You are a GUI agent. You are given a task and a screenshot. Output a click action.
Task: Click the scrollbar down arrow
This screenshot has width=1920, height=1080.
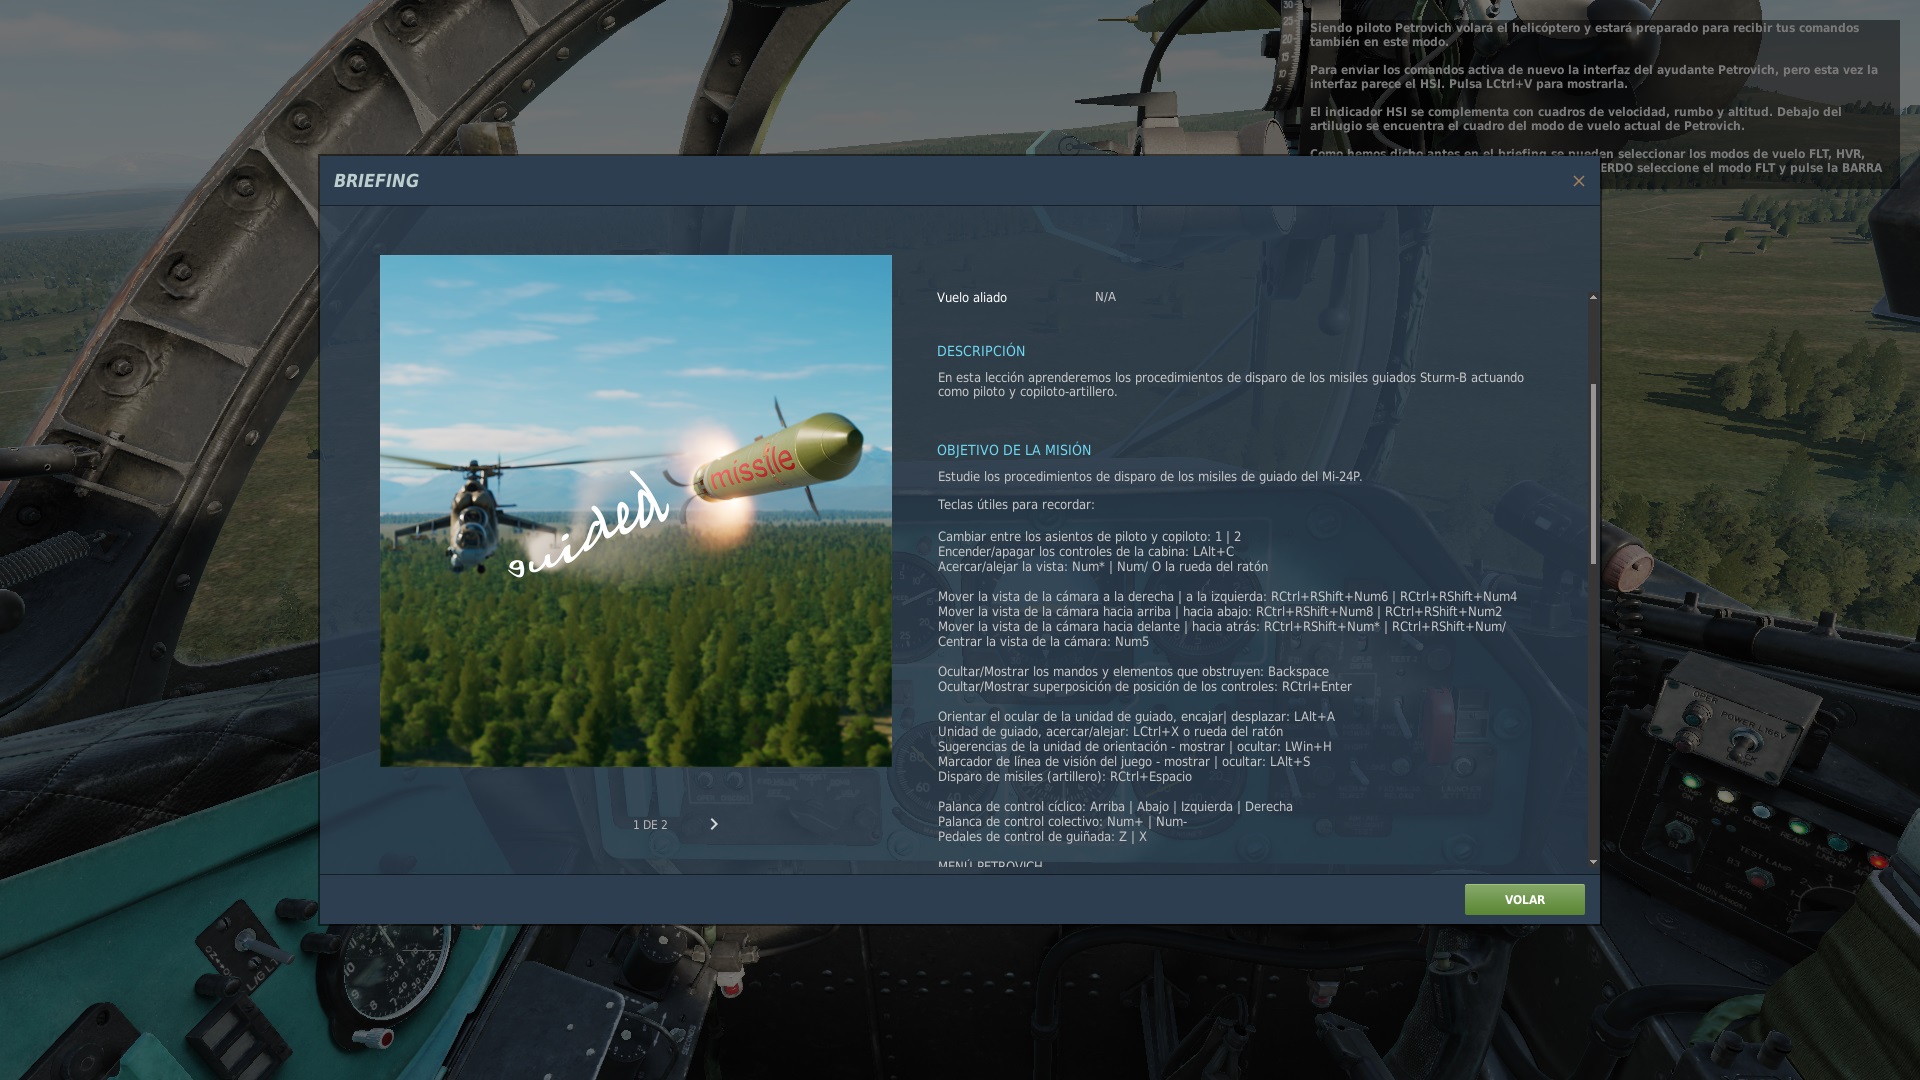click(x=1593, y=861)
